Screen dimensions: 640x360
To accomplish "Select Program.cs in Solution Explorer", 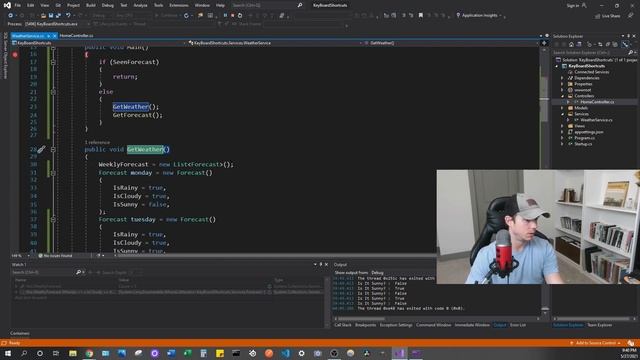I will (583, 138).
